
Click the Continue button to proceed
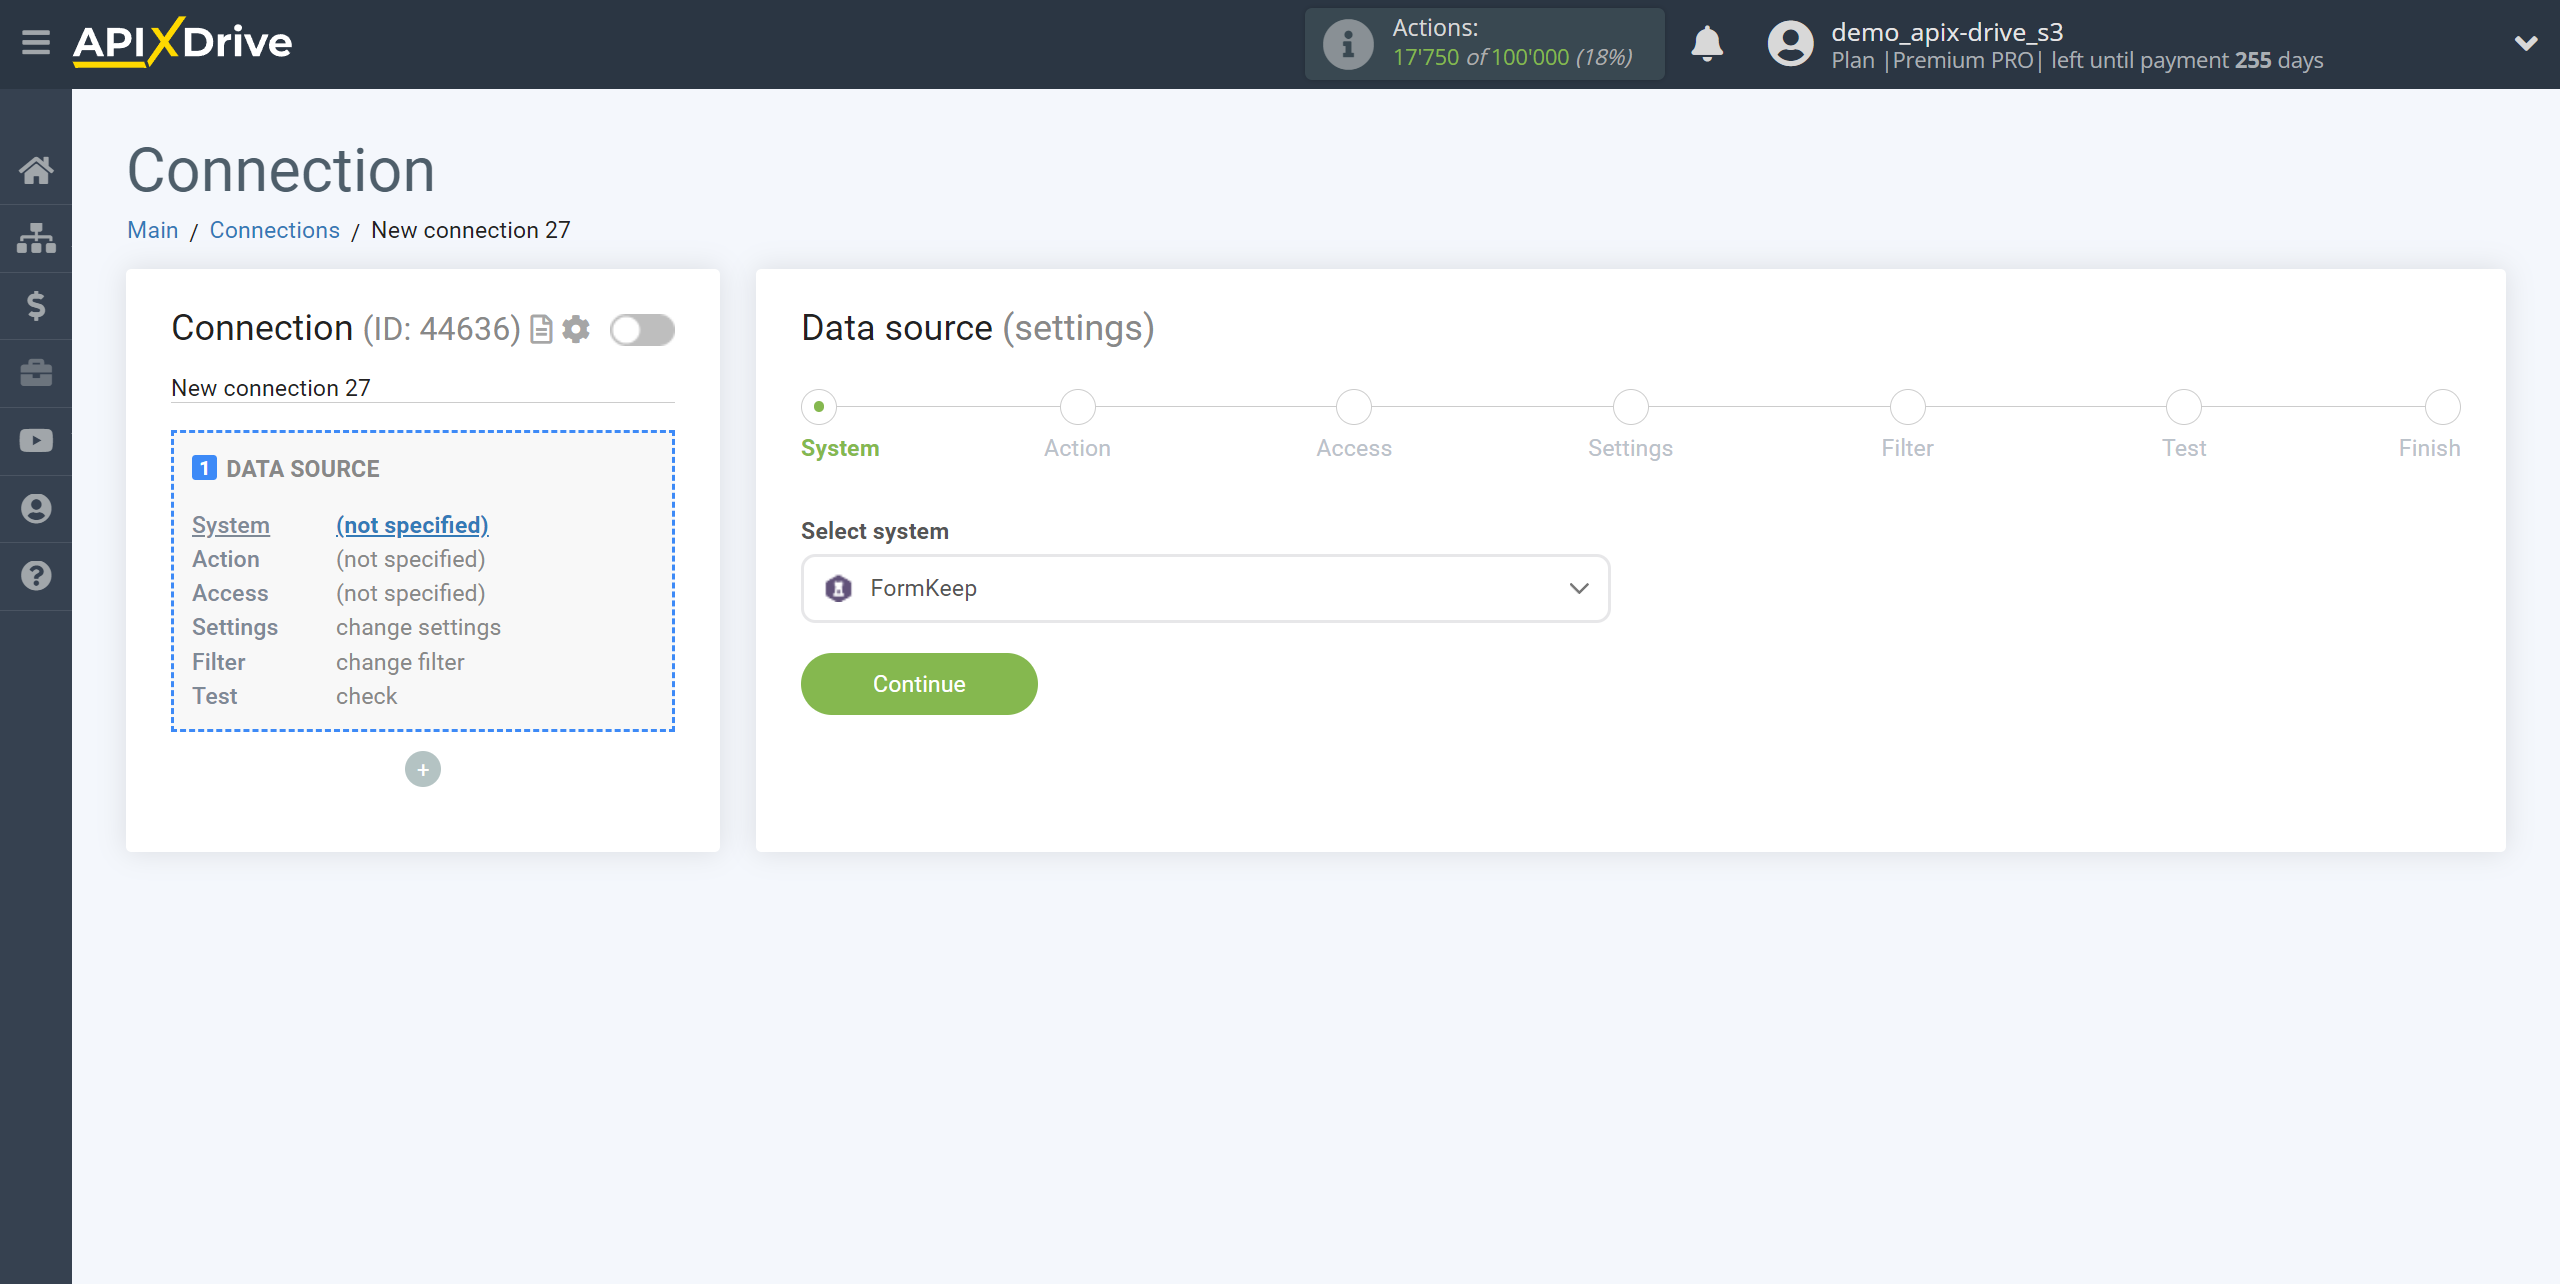point(918,685)
